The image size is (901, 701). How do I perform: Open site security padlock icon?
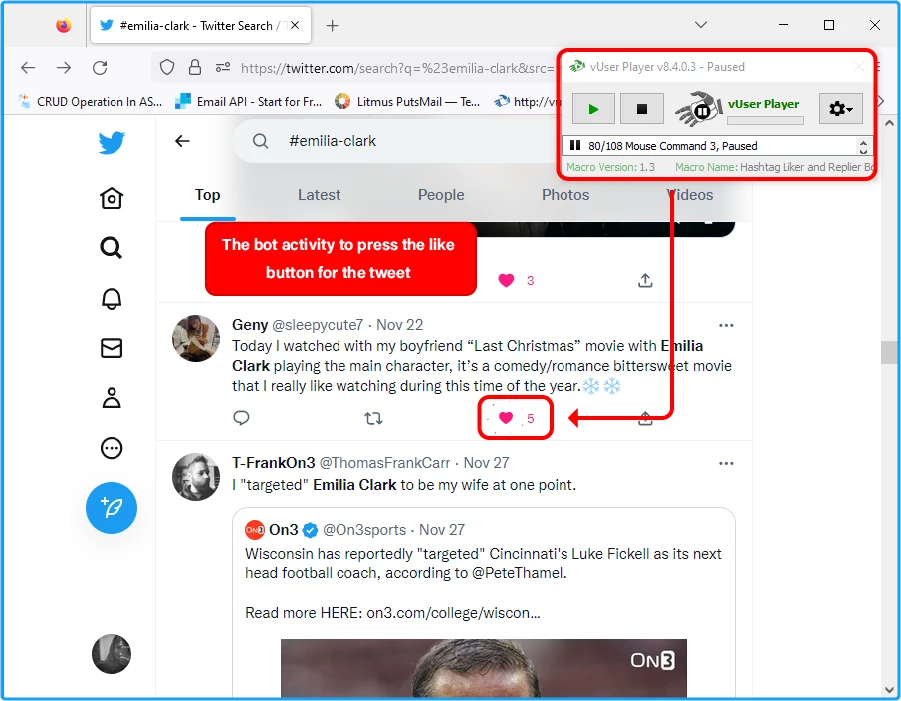point(195,68)
